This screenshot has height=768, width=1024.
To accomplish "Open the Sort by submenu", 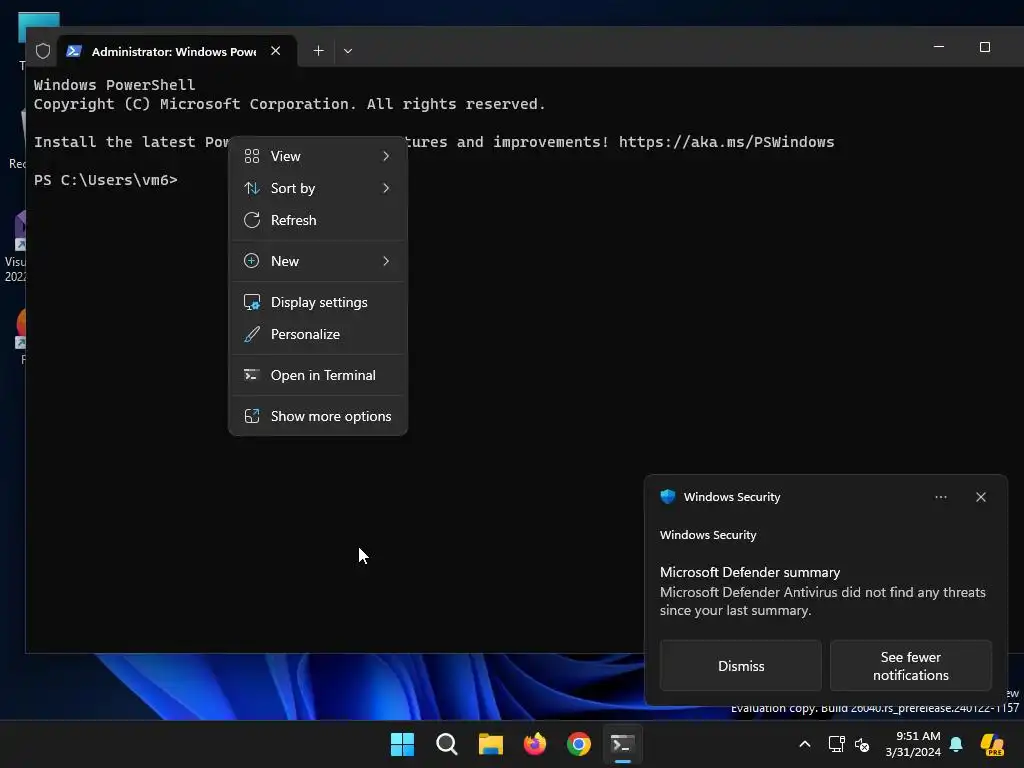I will click(x=318, y=188).
